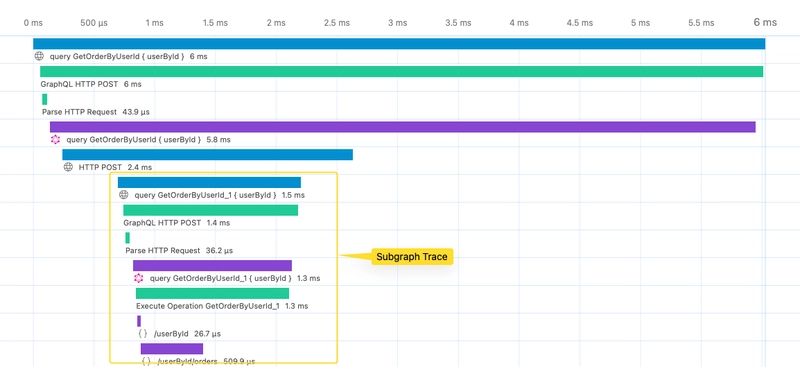The width and height of the screenshot is (800, 367).
Task: Select the blue HTTP POST 2.4 ms bar
Action: (x=208, y=155)
